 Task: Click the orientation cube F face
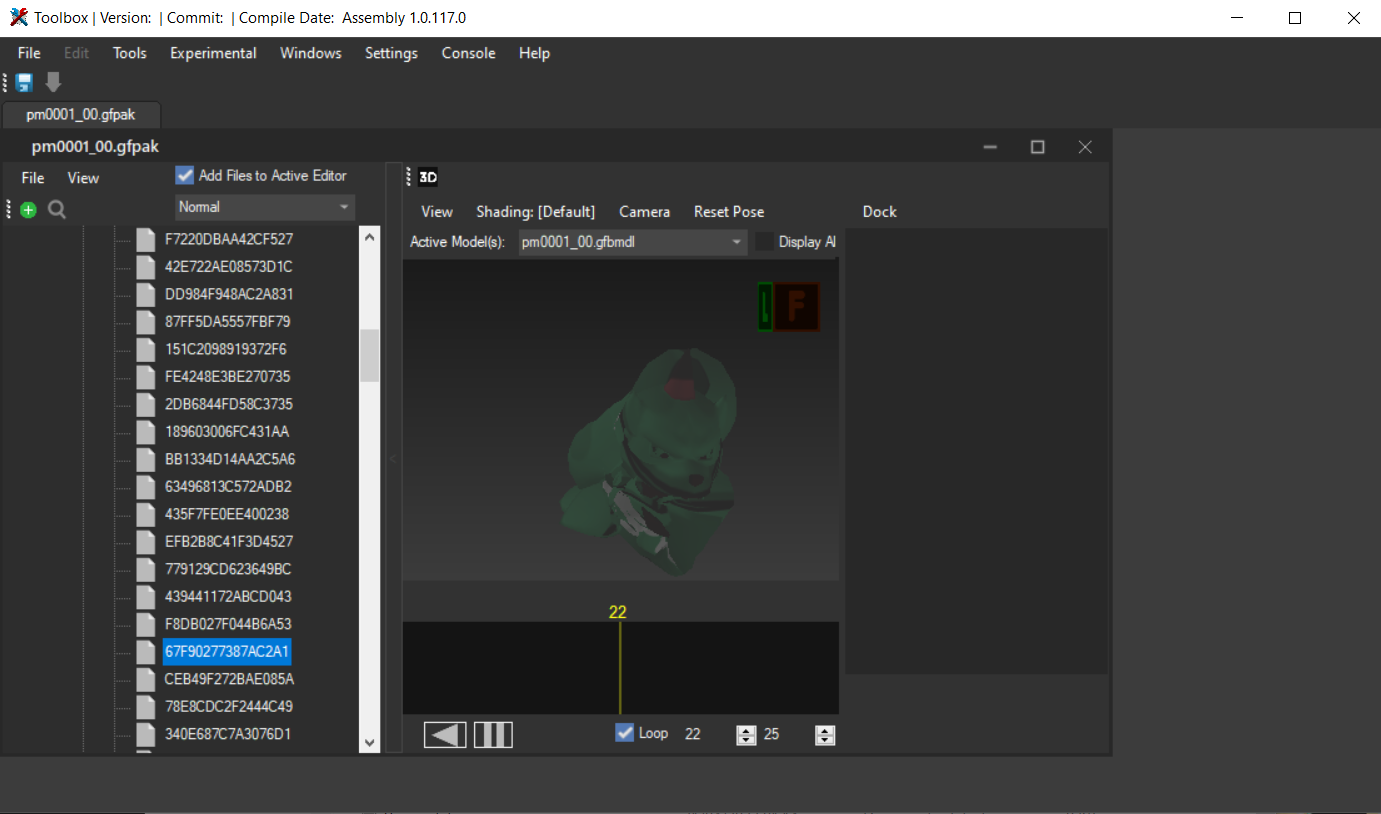pos(796,307)
